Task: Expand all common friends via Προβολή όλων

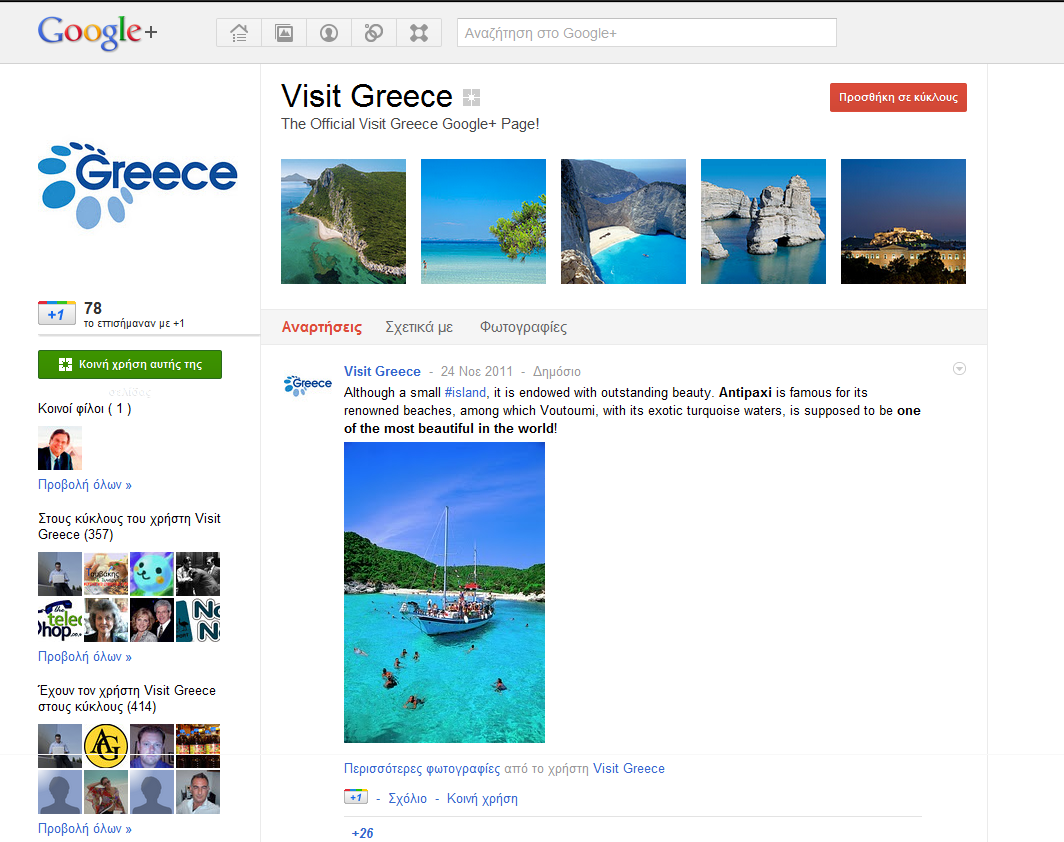Action: click(85, 485)
